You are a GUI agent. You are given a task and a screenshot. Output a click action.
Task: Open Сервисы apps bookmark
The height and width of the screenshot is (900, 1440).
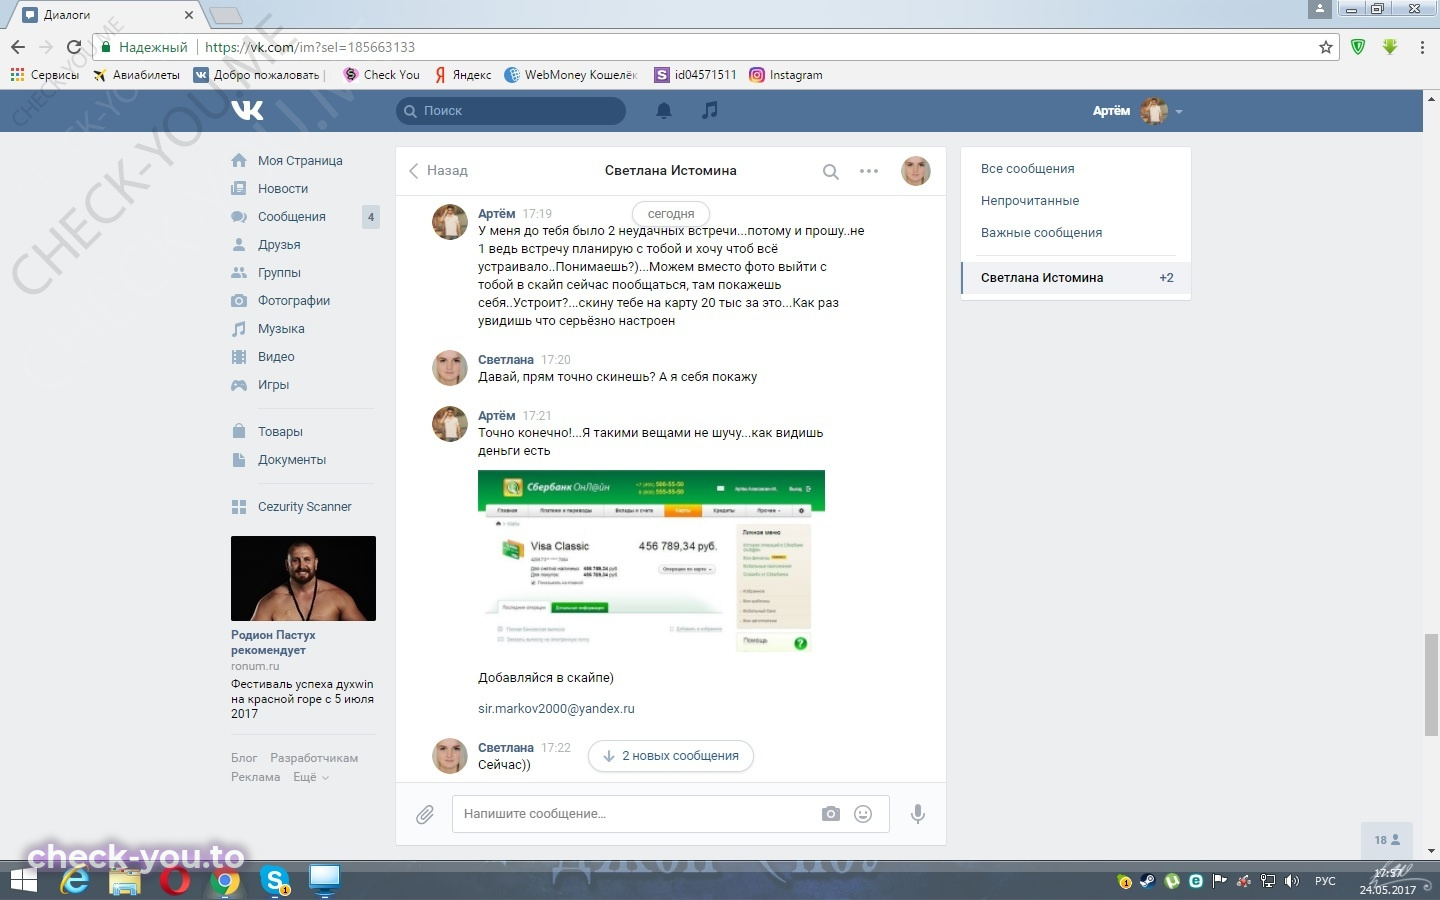point(44,75)
